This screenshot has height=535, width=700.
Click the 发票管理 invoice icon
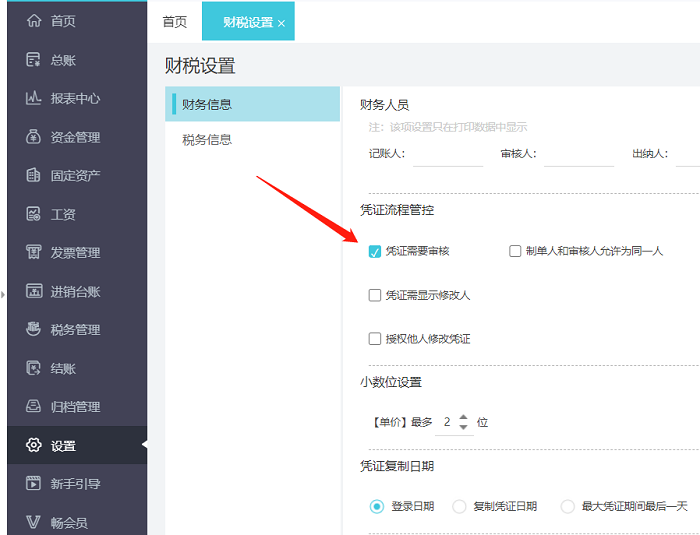pyautogui.click(x=33, y=252)
